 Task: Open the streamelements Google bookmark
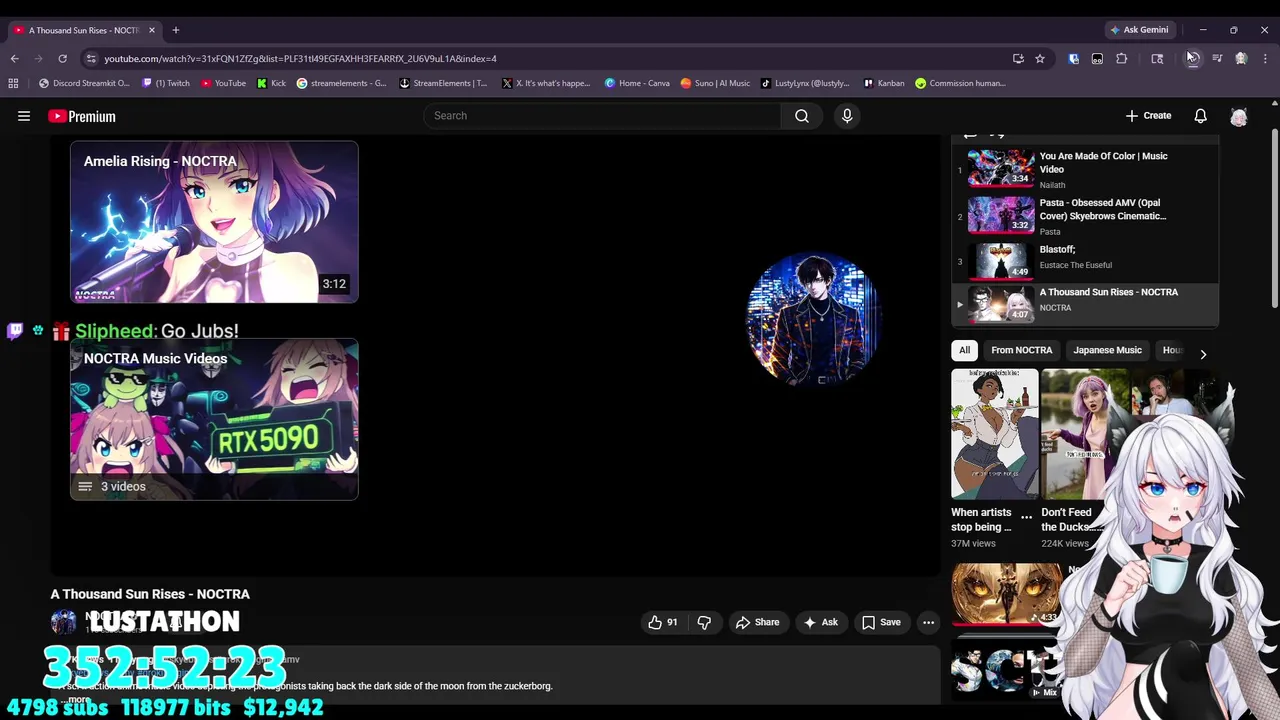coord(341,83)
